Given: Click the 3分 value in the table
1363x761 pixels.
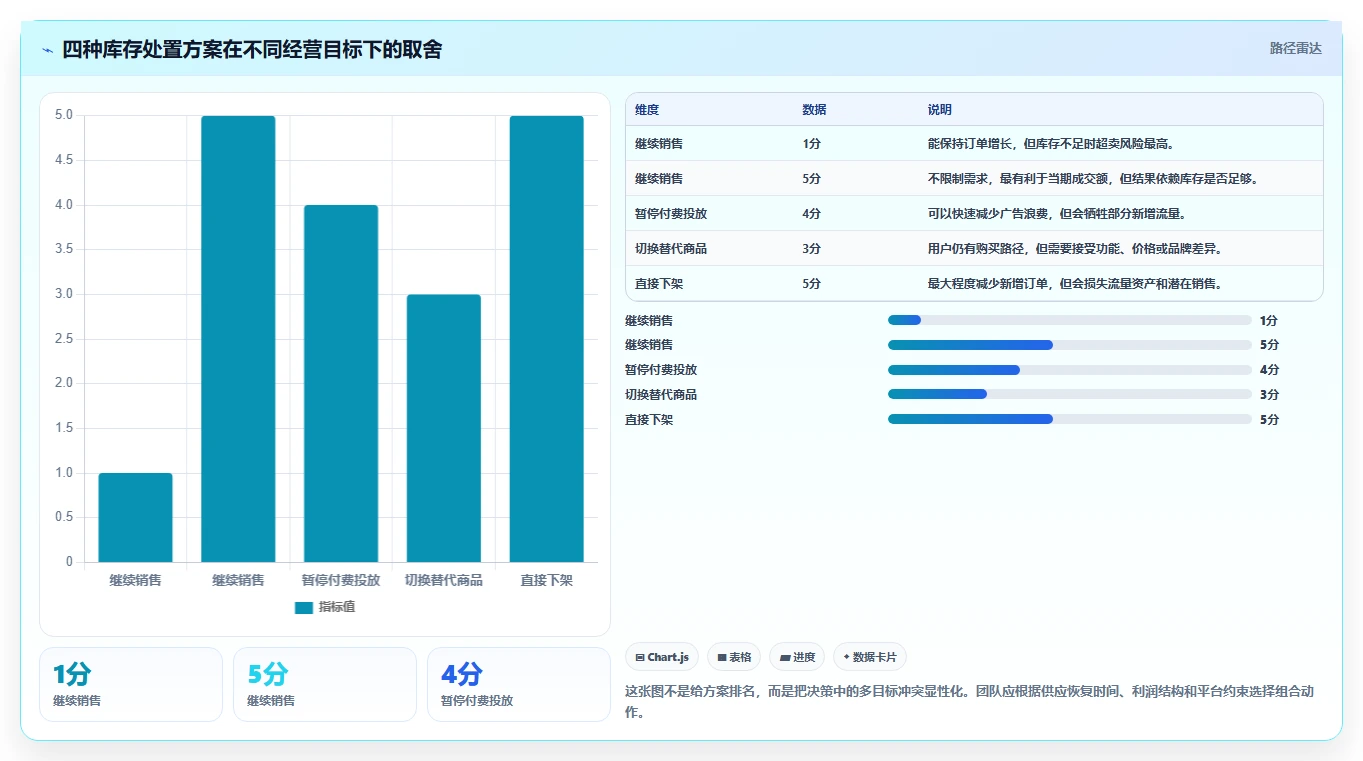Looking at the screenshot, I should 811,249.
